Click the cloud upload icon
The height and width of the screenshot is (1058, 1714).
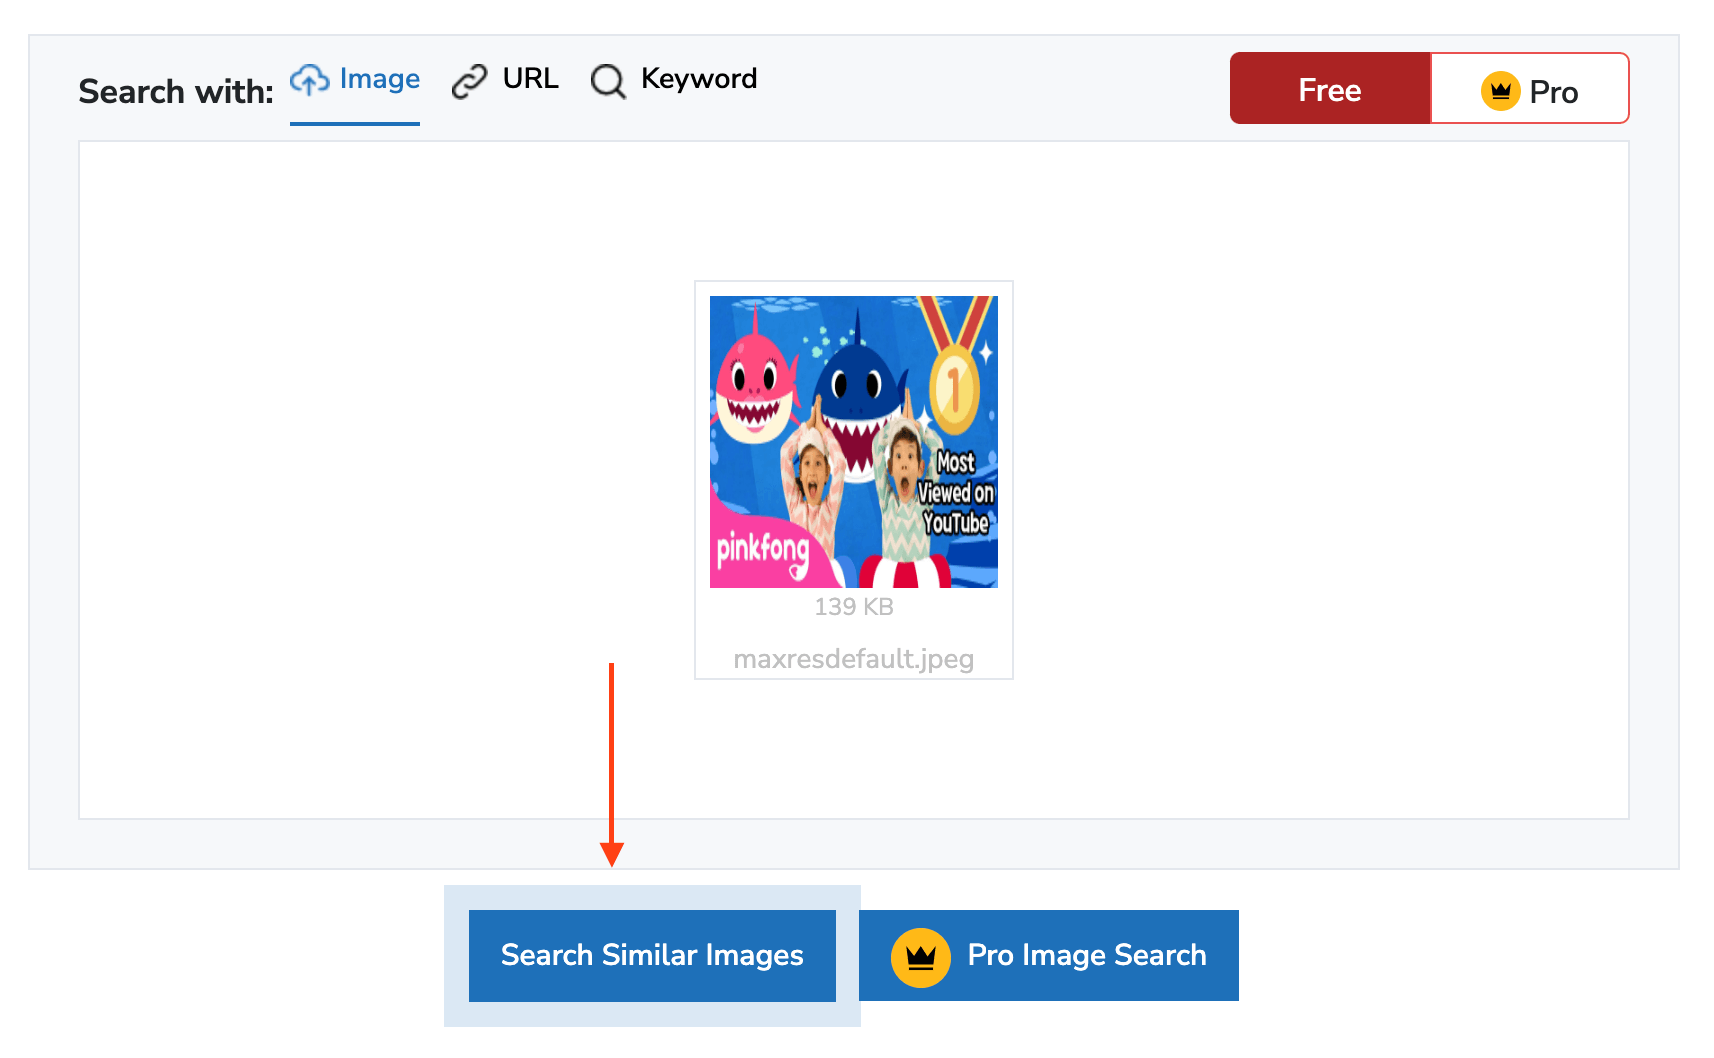[309, 80]
